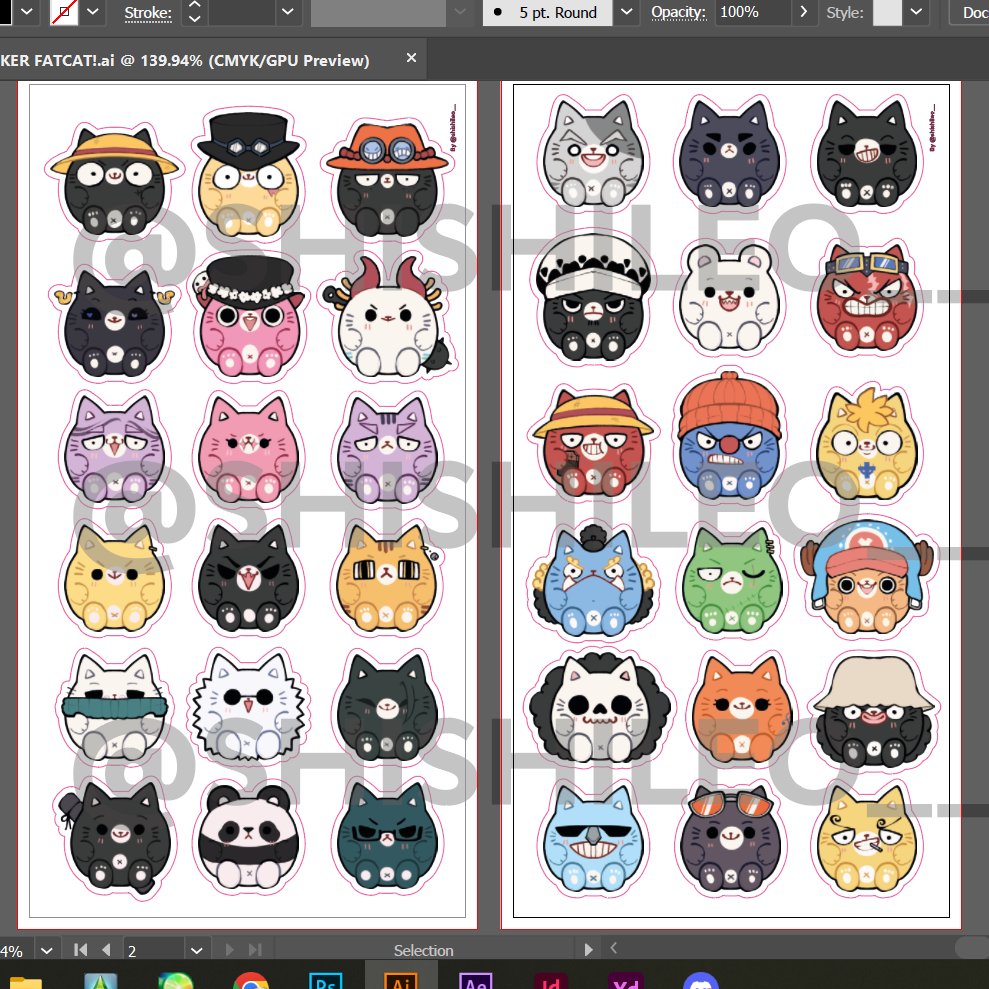Select the pink cat with flowered black hat
Screen dimensions: 989x989
coord(249,317)
